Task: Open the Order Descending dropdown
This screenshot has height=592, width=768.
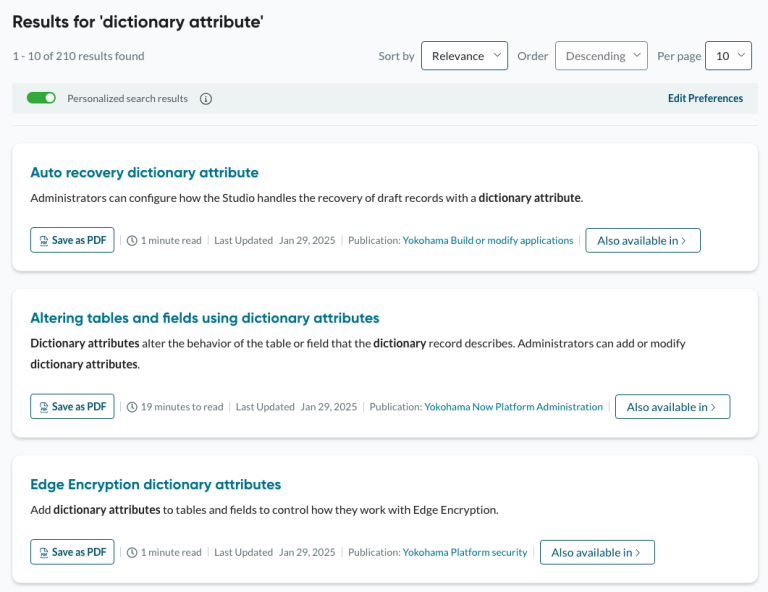Action: (x=601, y=56)
